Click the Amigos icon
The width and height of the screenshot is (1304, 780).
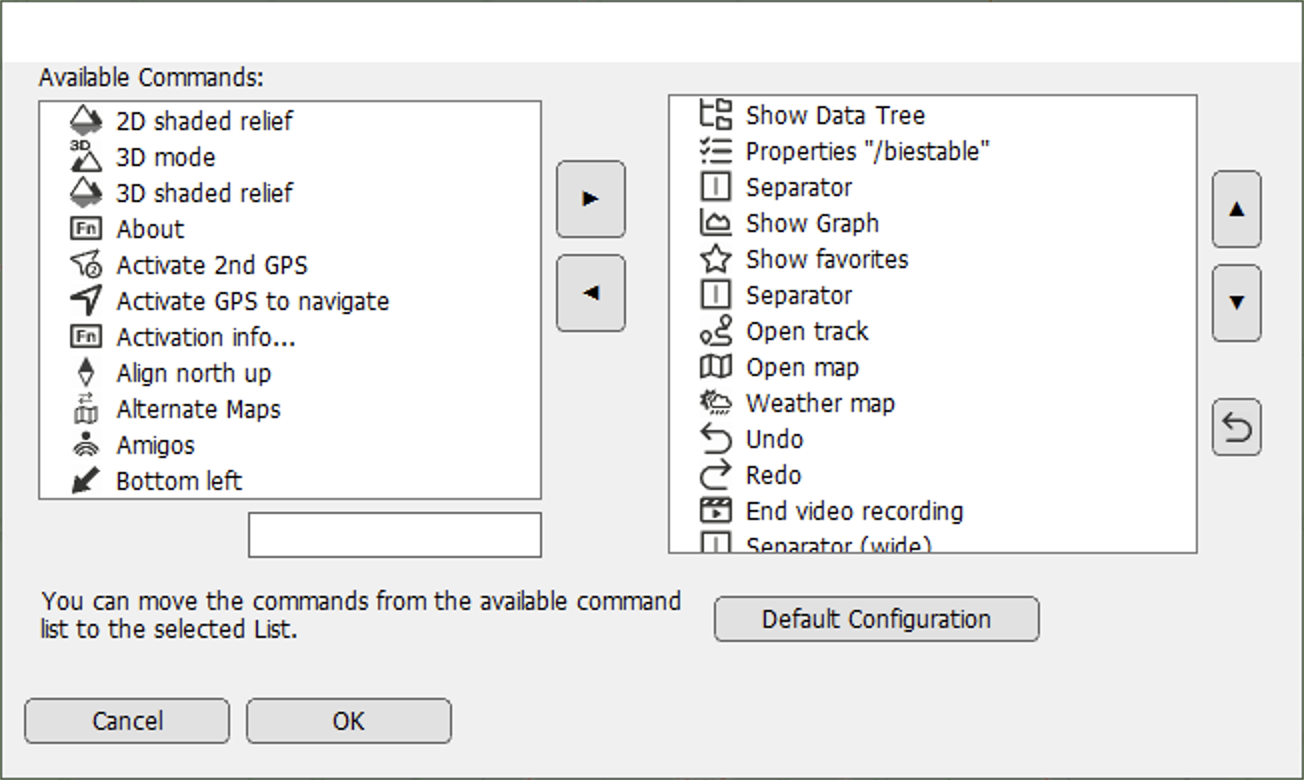[x=86, y=445]
